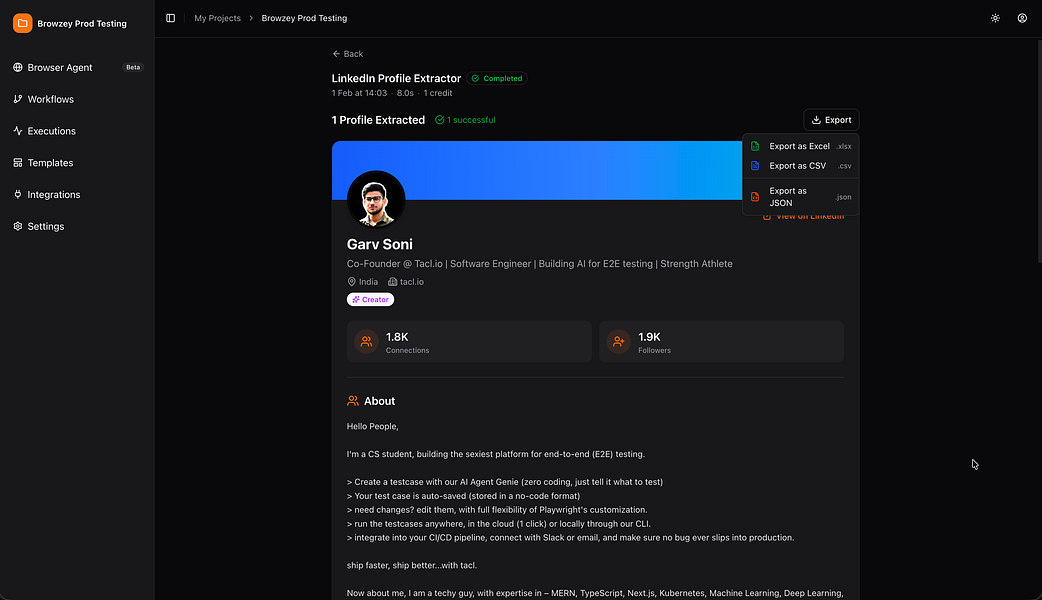Click the Garv Soni name heading
The height and width of the screenshot is (600, 1042).
[379, 245]
